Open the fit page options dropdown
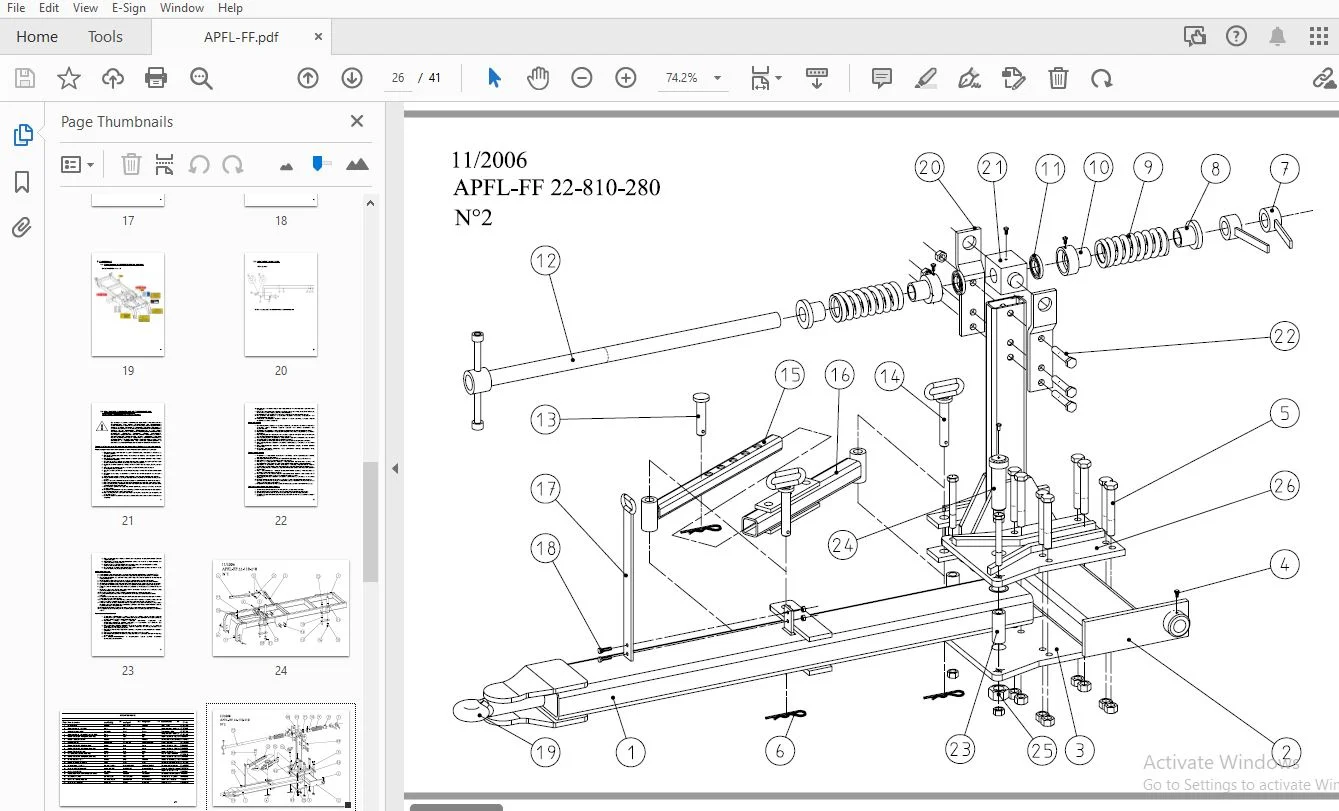 [766, 78]
